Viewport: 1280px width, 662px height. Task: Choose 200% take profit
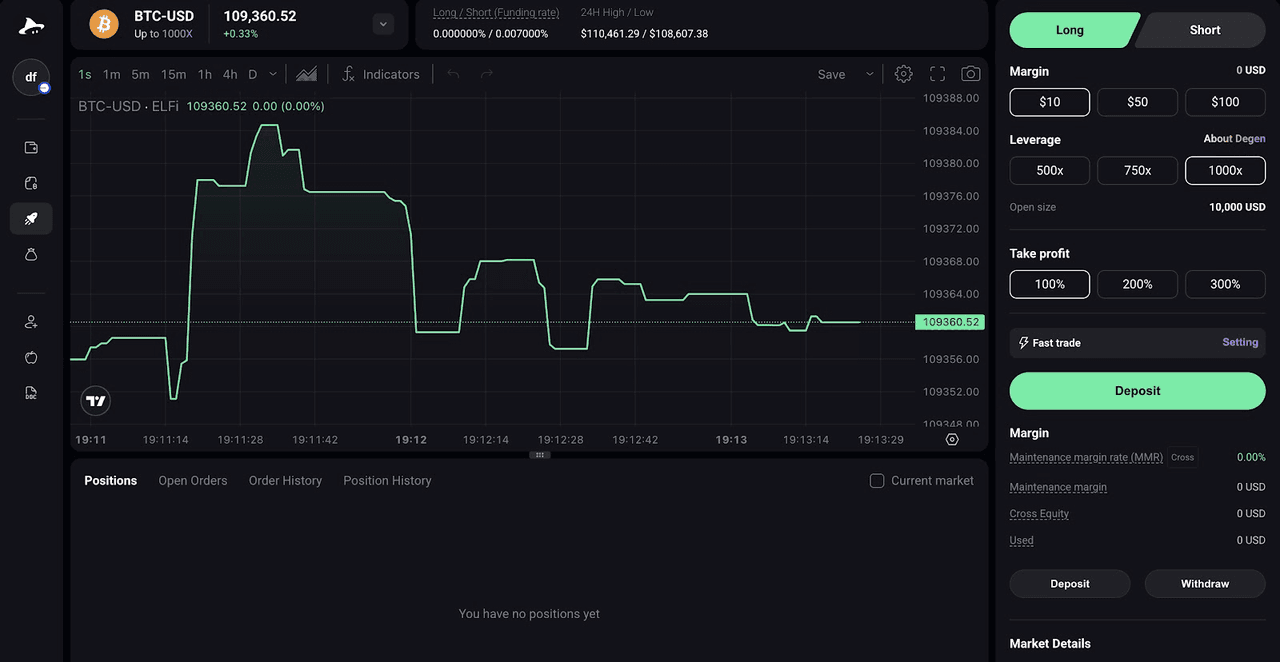[x=1138, y=285]
